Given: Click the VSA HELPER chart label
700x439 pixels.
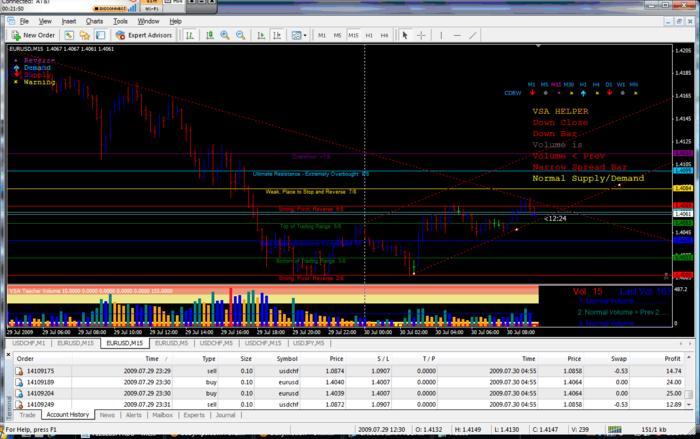Looking at the screenshot, I should click(560, 111).
